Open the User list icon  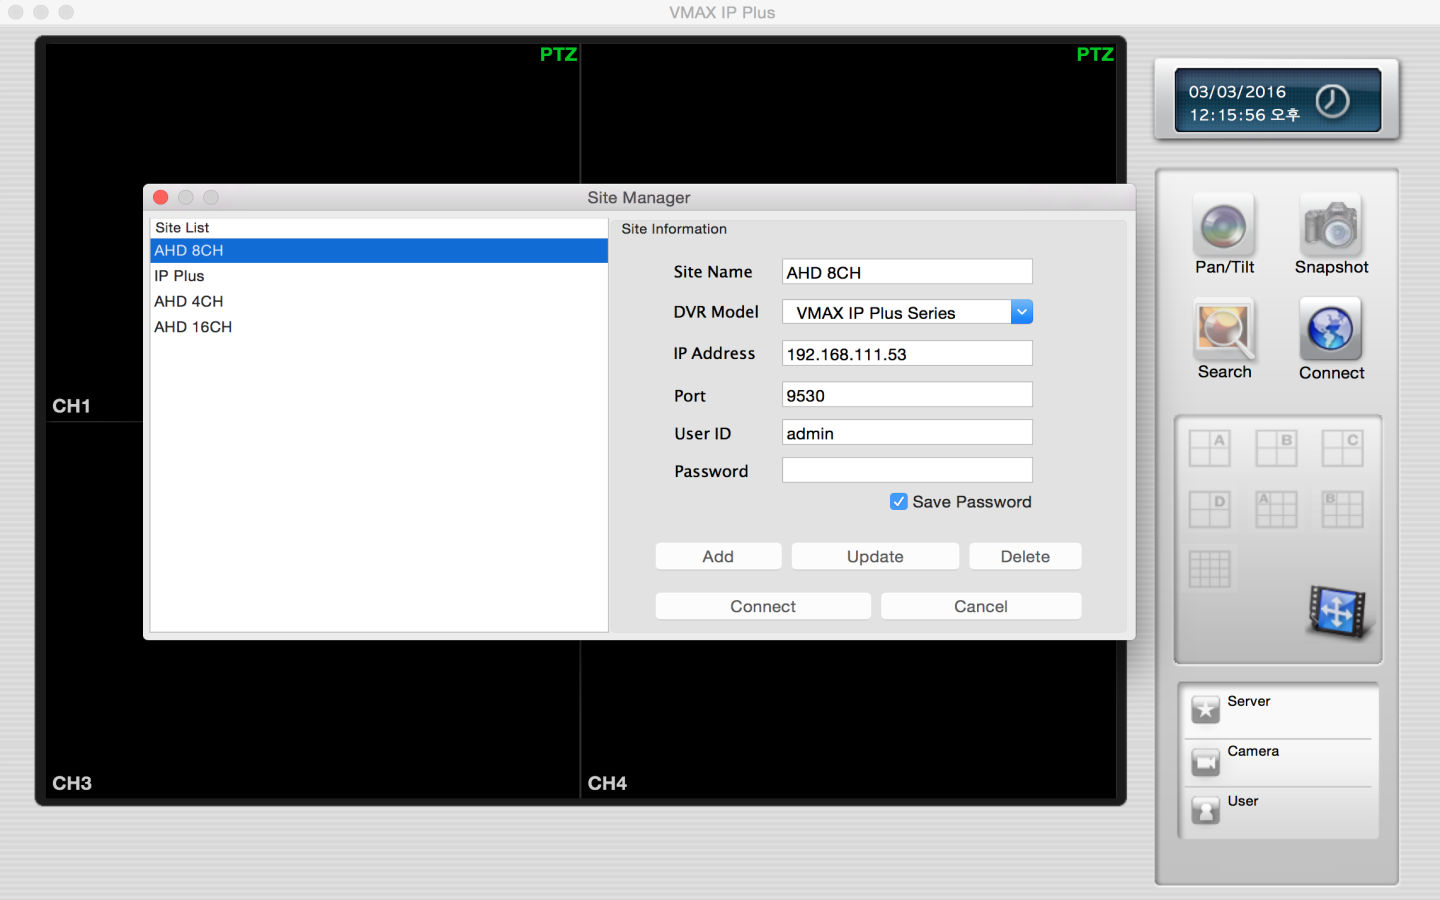tap(1206, 810)
